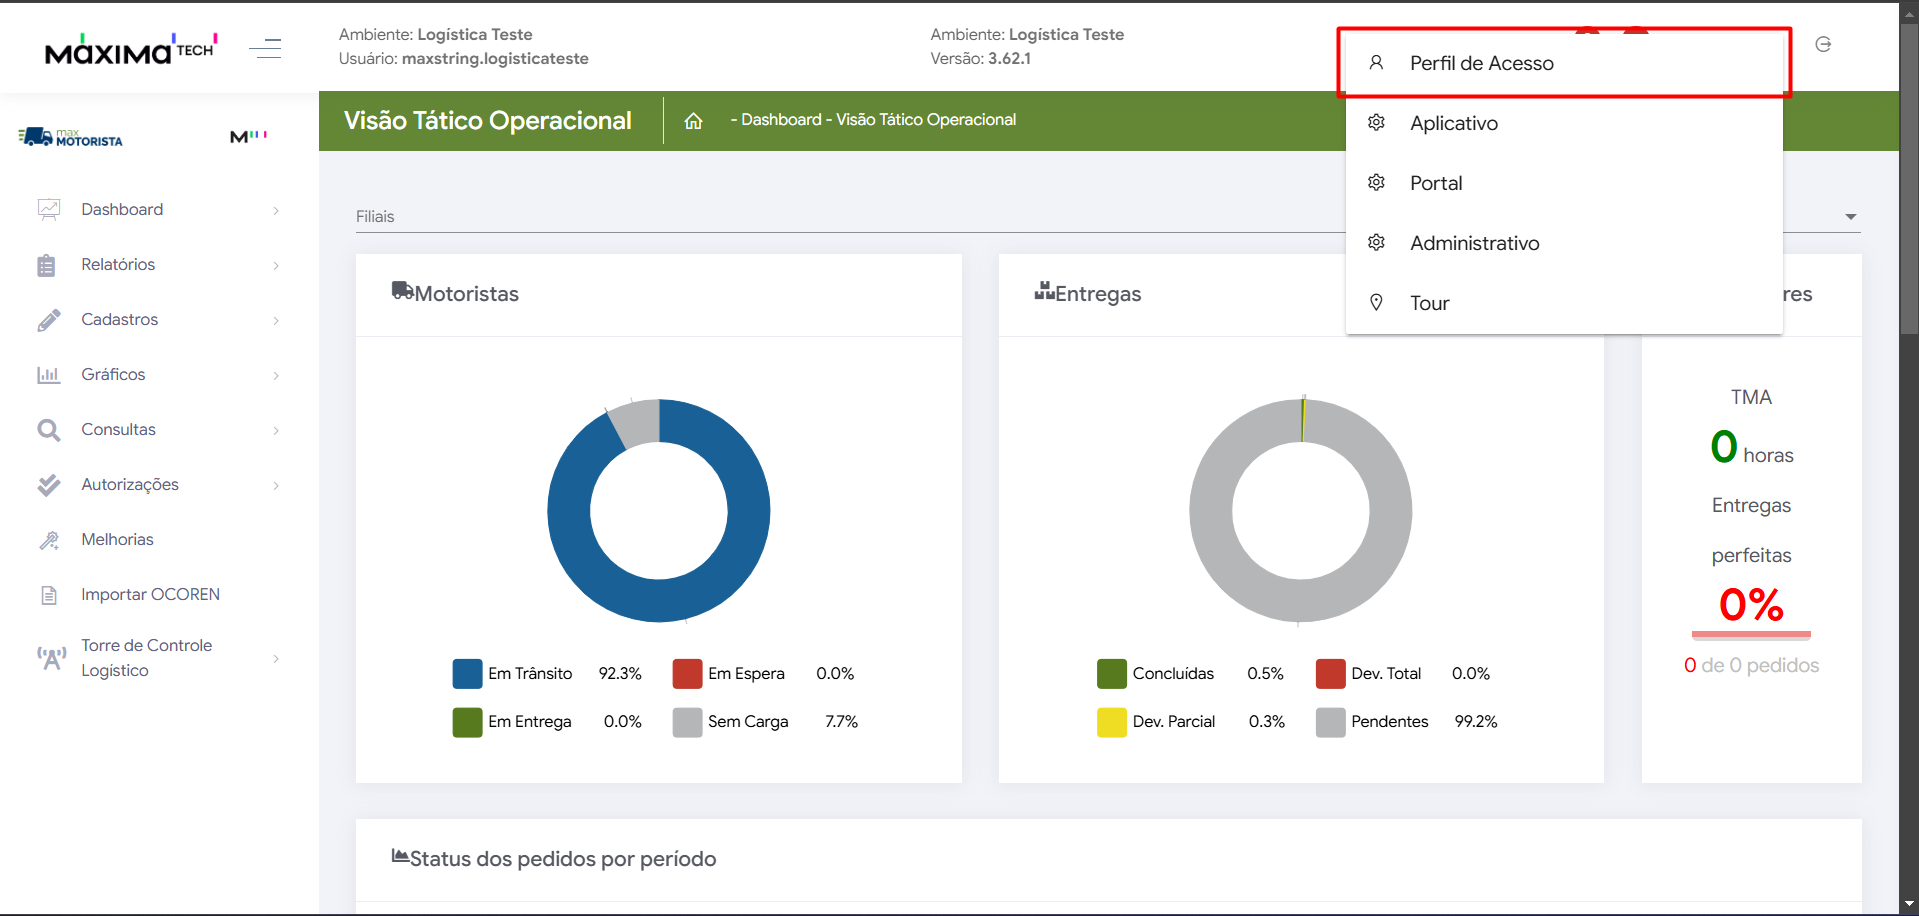Click the Consultas magnifier icon
1919x916 pixels.
pos(48,430)
